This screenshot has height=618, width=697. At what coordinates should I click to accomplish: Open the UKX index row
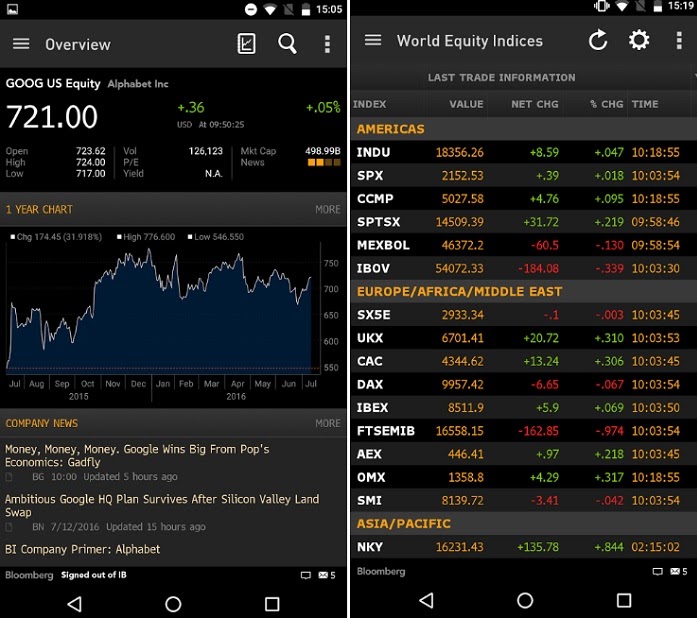tap(524, 338)
